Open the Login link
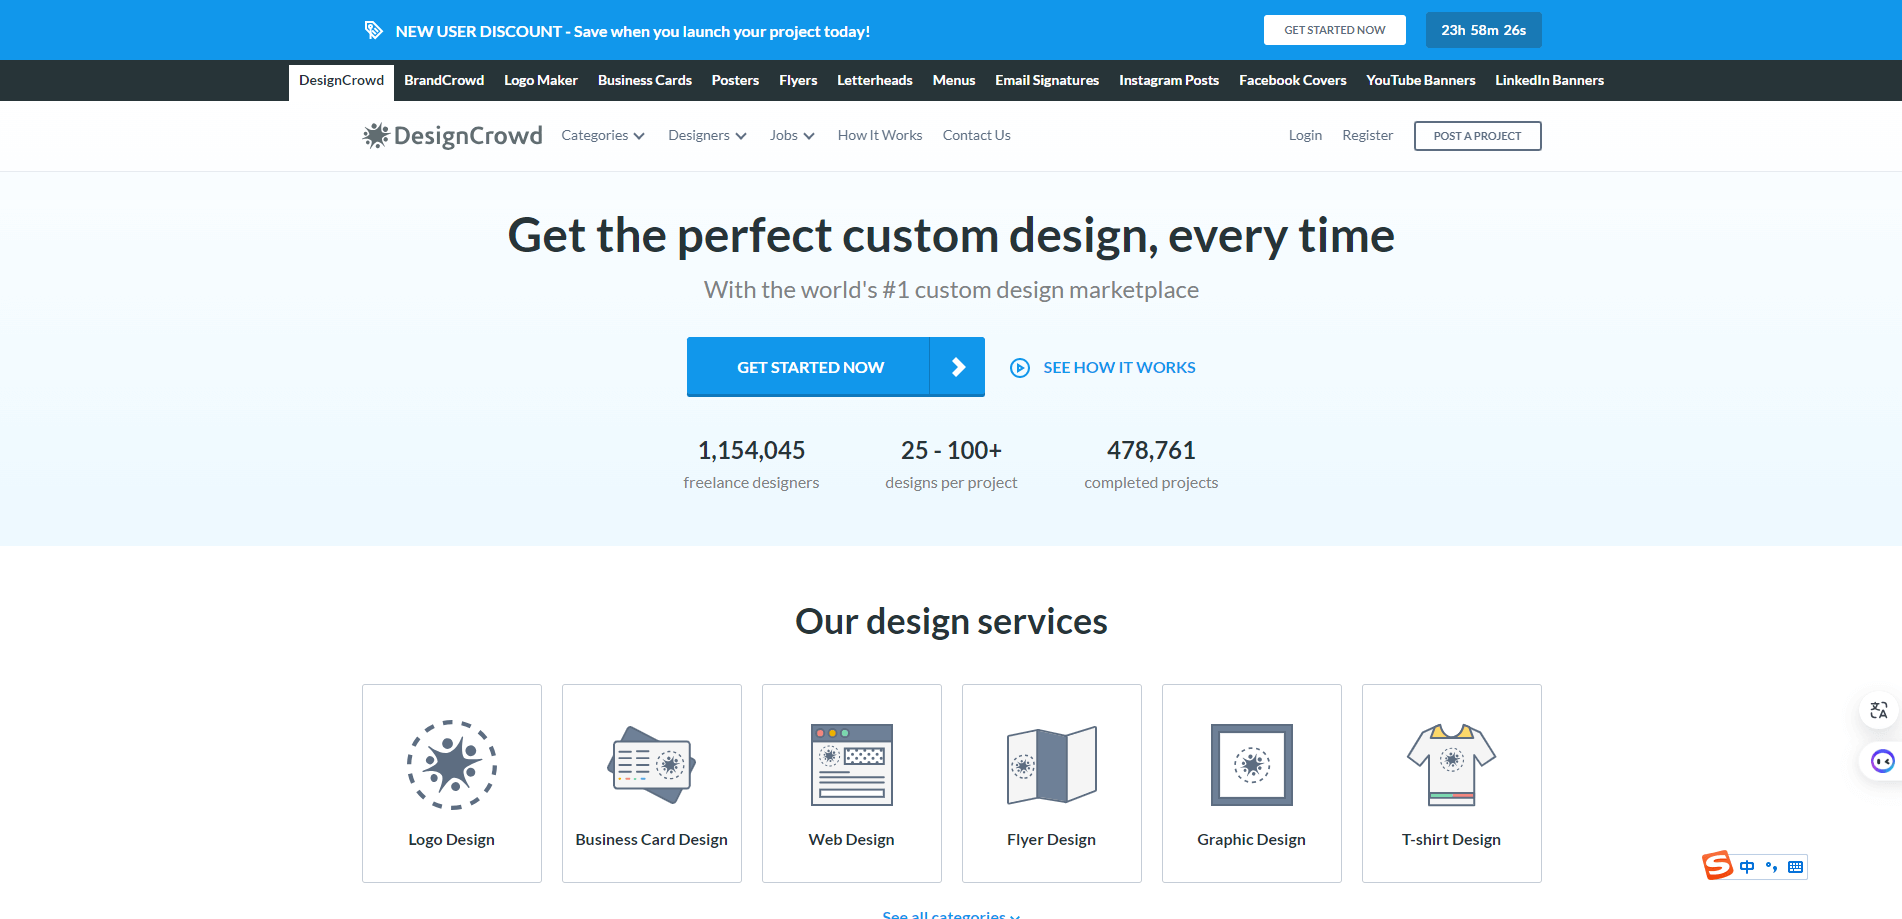The image size is (1902, 919). [1305, 136]
